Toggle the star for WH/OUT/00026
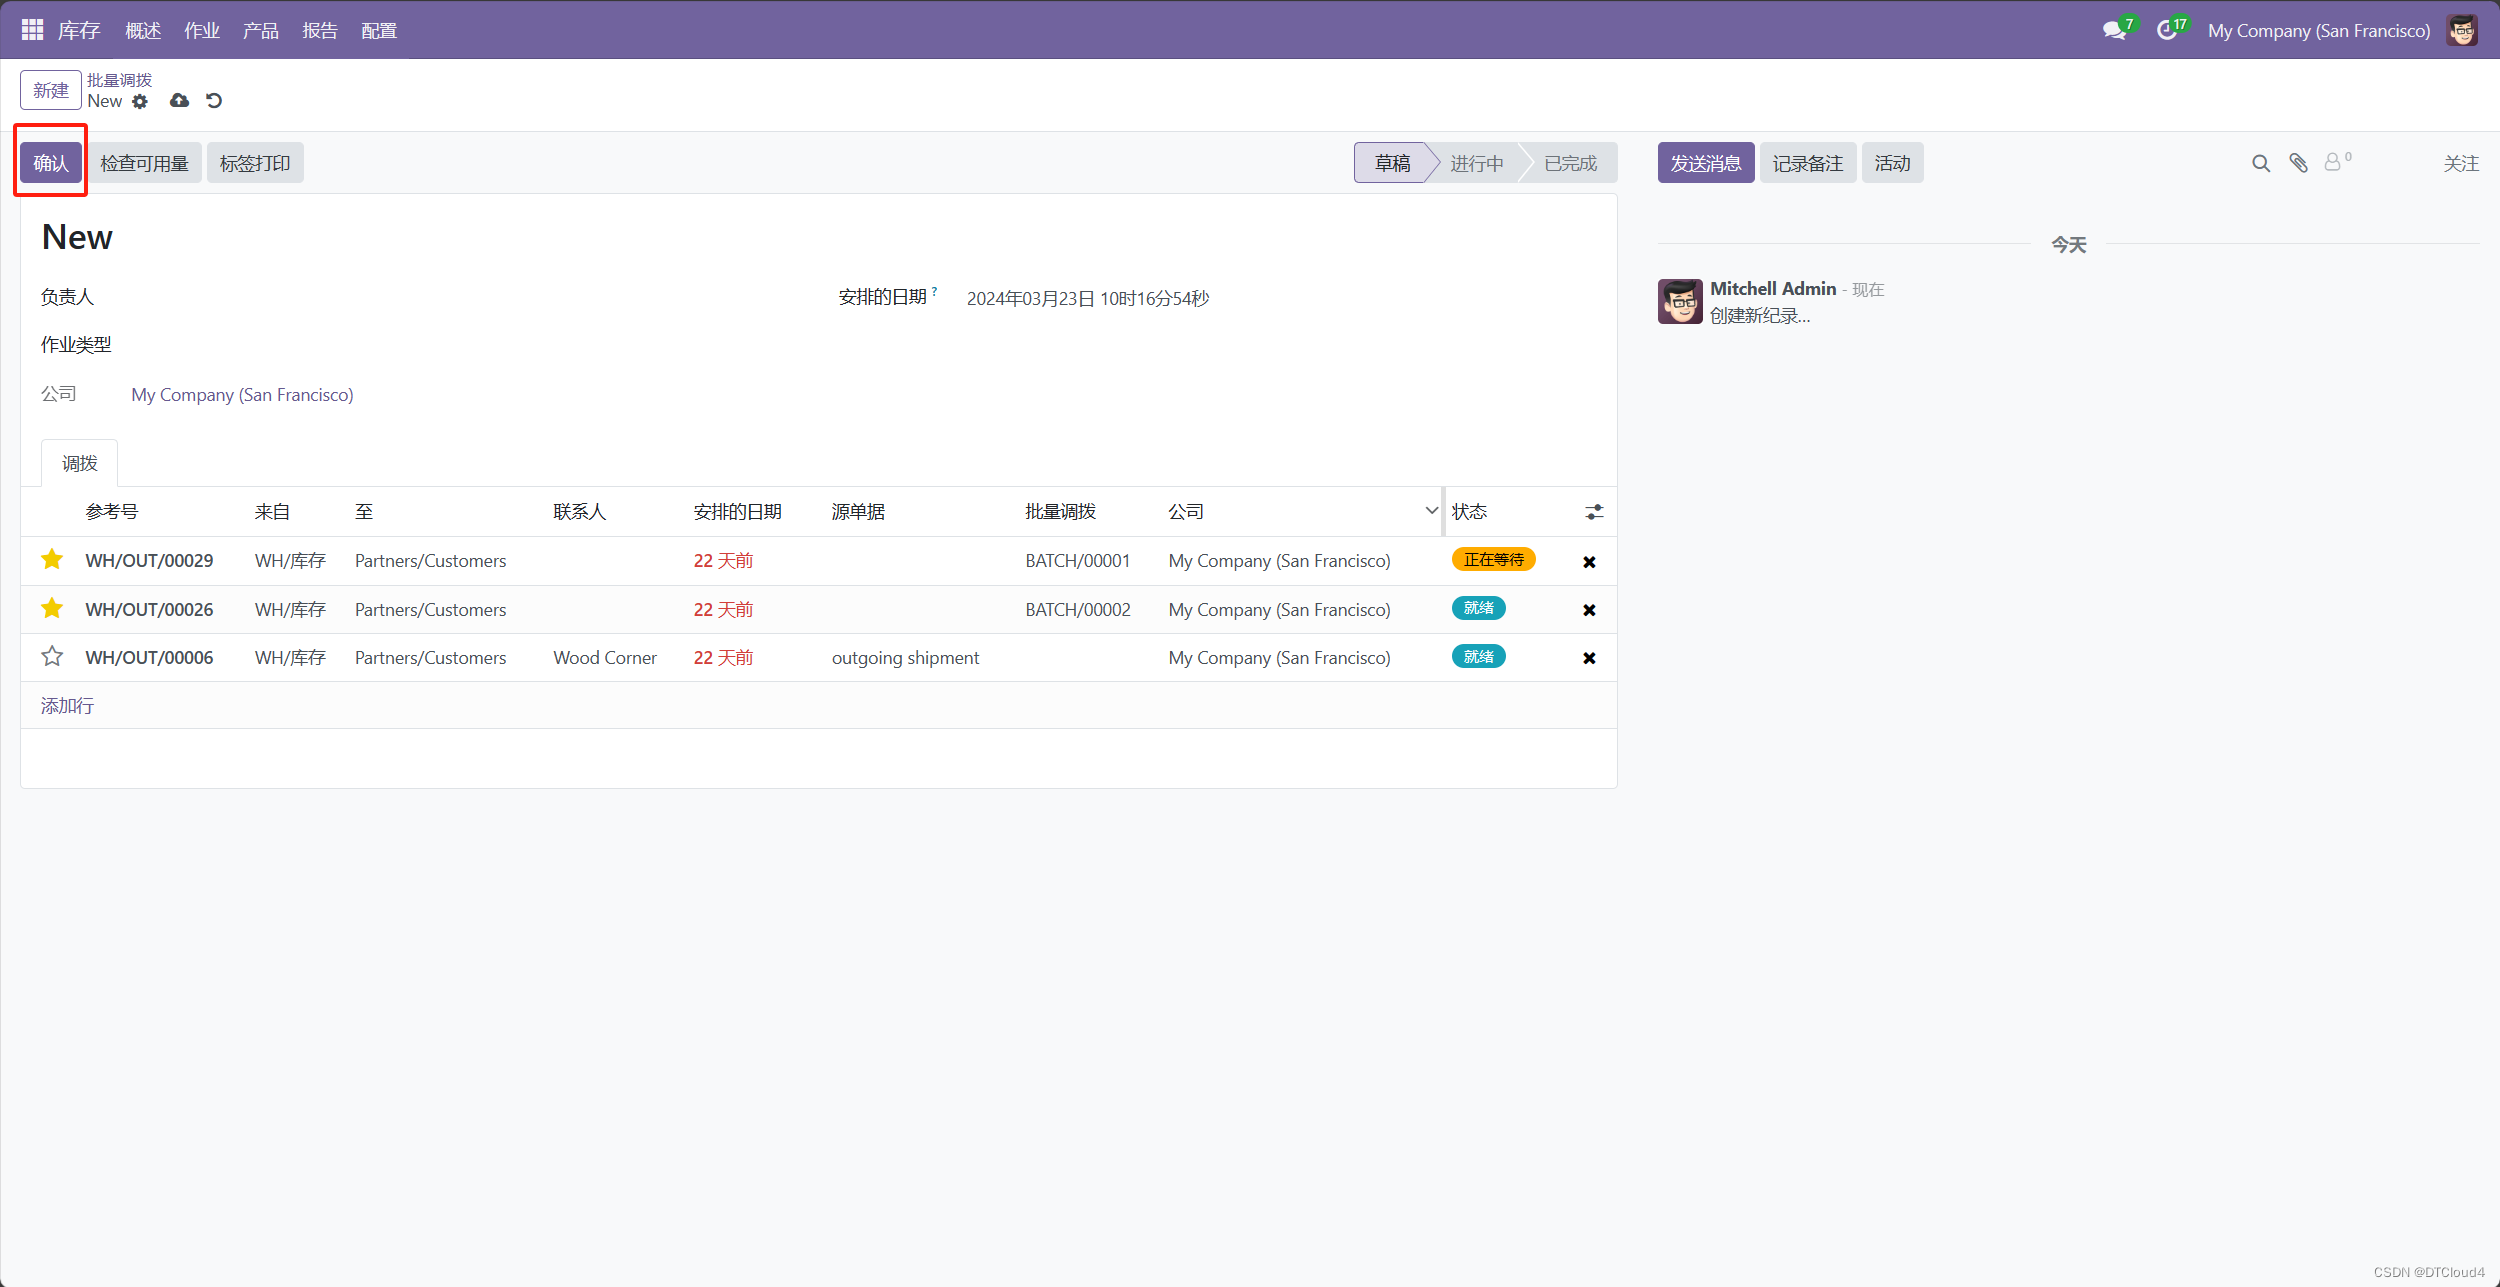The height and width of the screenshot is (1287, 2500). (x=52, y=609)
